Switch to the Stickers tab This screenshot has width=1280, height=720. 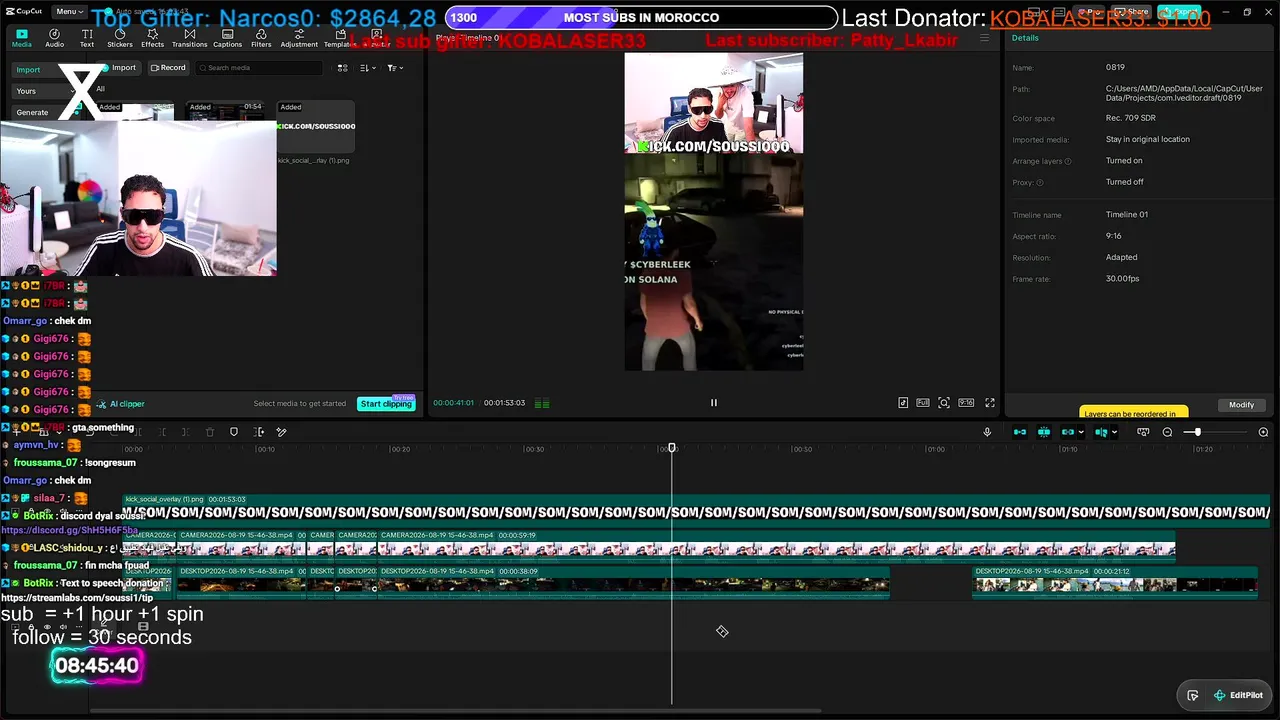point(120,38)
